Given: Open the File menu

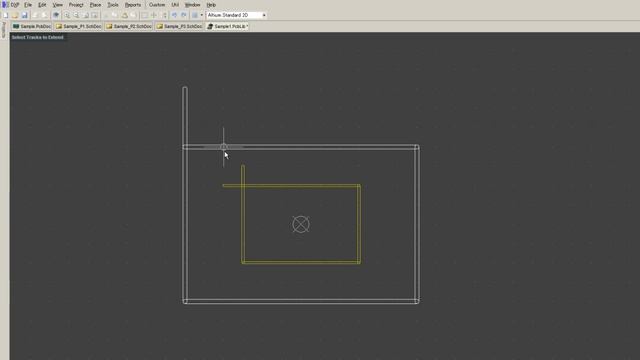Looking at the screenshot, I should point(28,5).
